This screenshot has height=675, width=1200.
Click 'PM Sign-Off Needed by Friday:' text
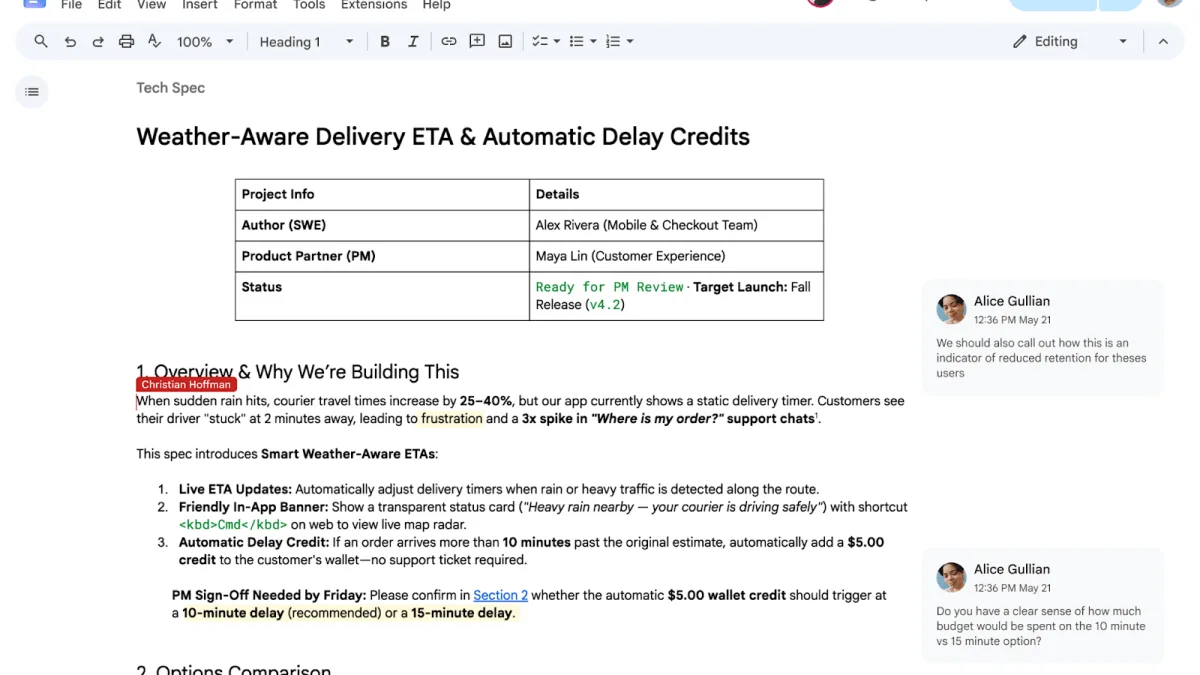click(269, 595)
